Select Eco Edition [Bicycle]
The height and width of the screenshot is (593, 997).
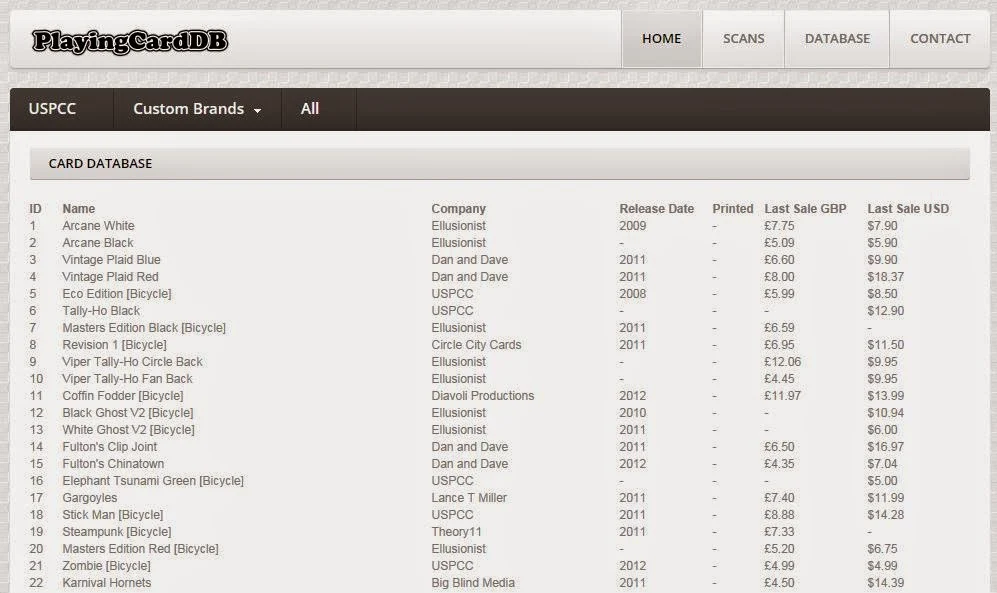117,294
